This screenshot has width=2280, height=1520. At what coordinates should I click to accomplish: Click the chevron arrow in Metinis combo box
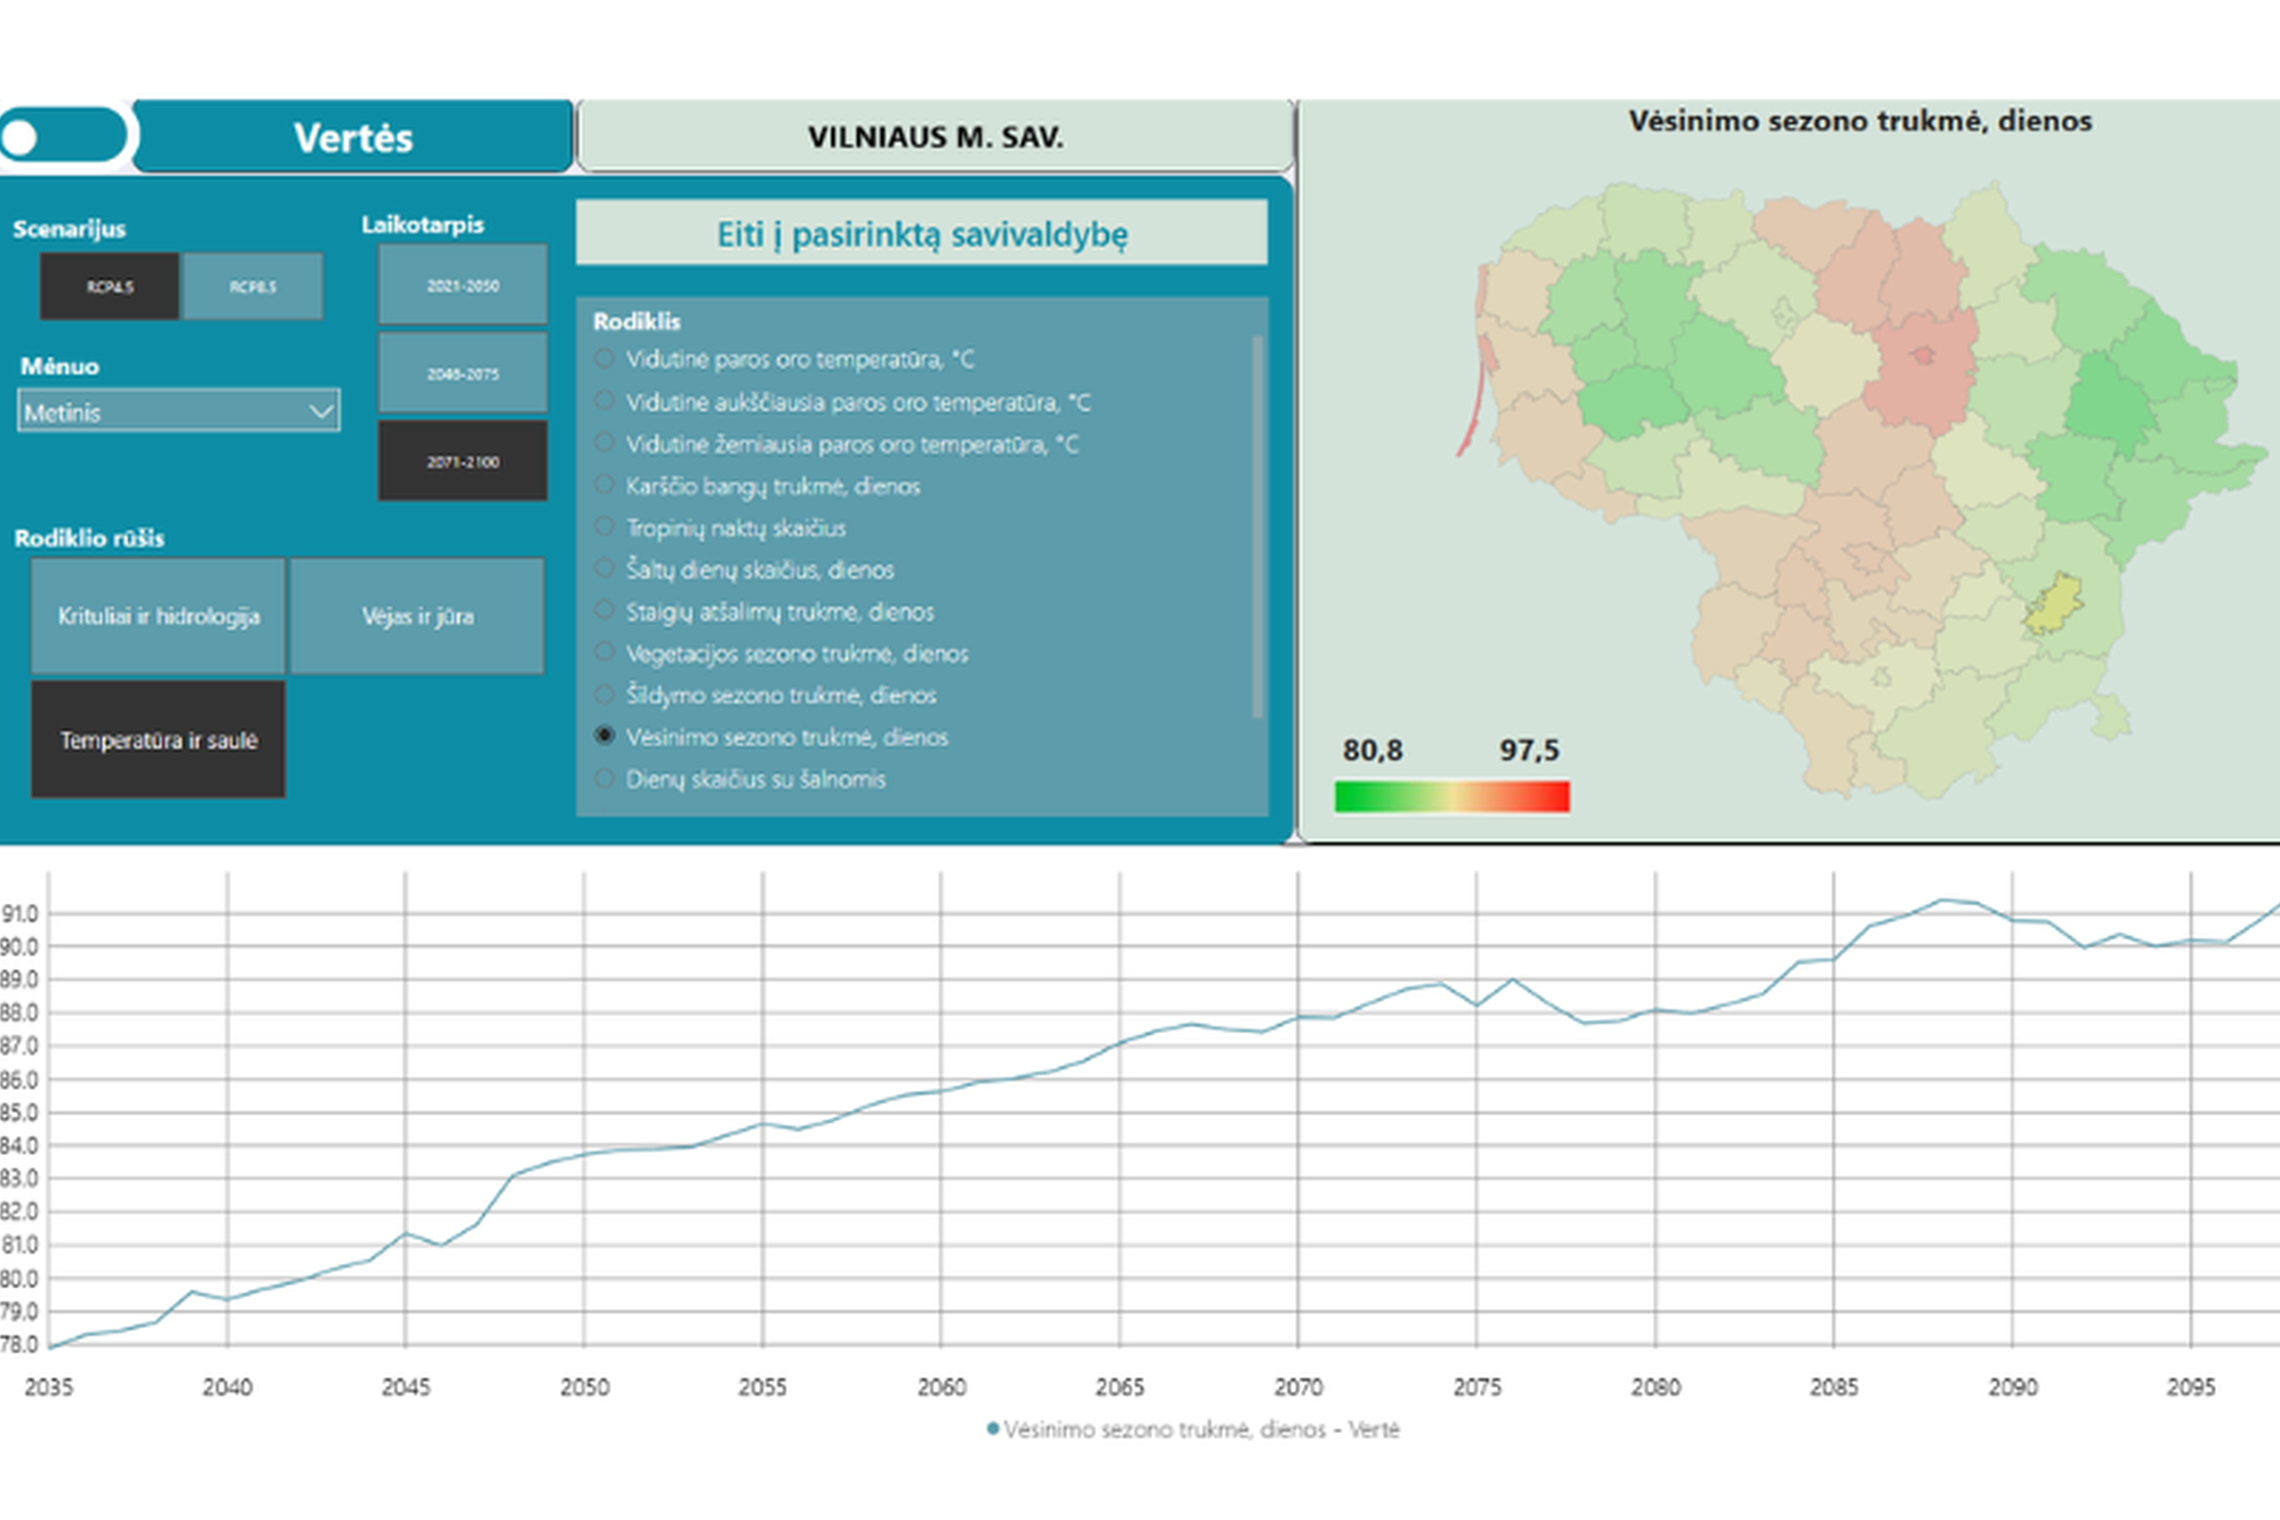tap(320, 411)
